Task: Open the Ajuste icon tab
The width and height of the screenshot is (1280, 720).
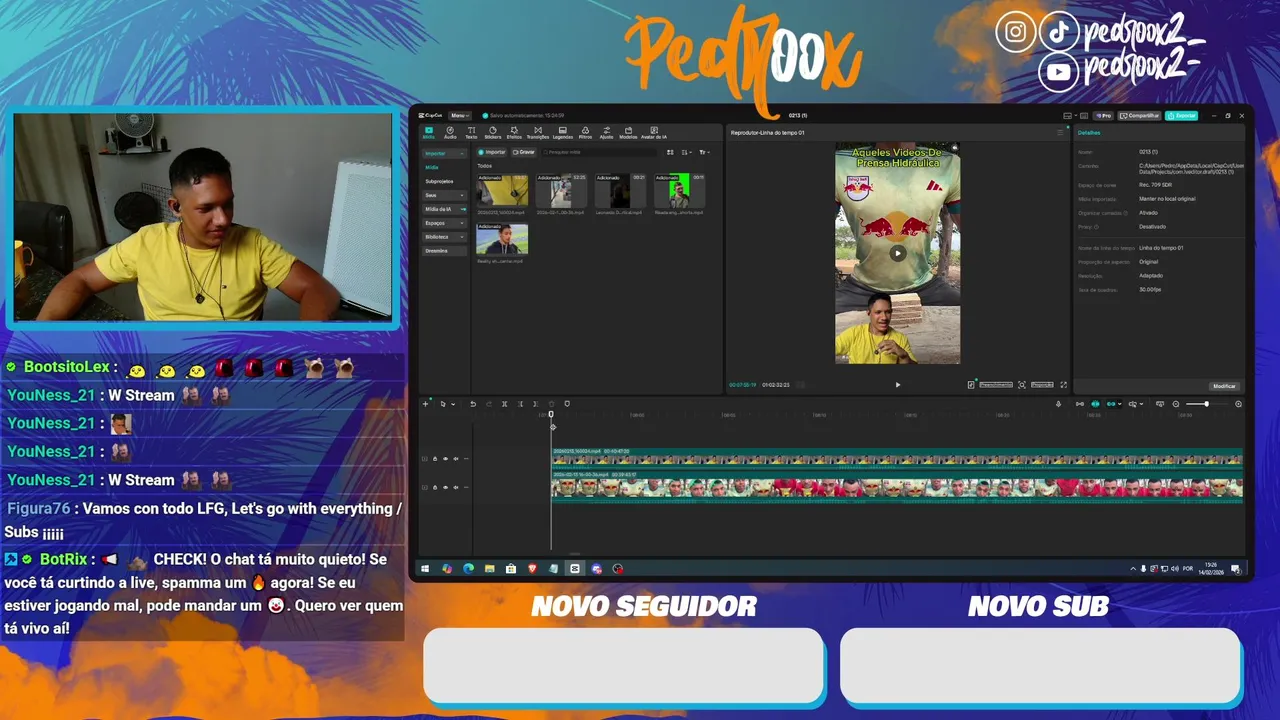Action: coord(606,132)
